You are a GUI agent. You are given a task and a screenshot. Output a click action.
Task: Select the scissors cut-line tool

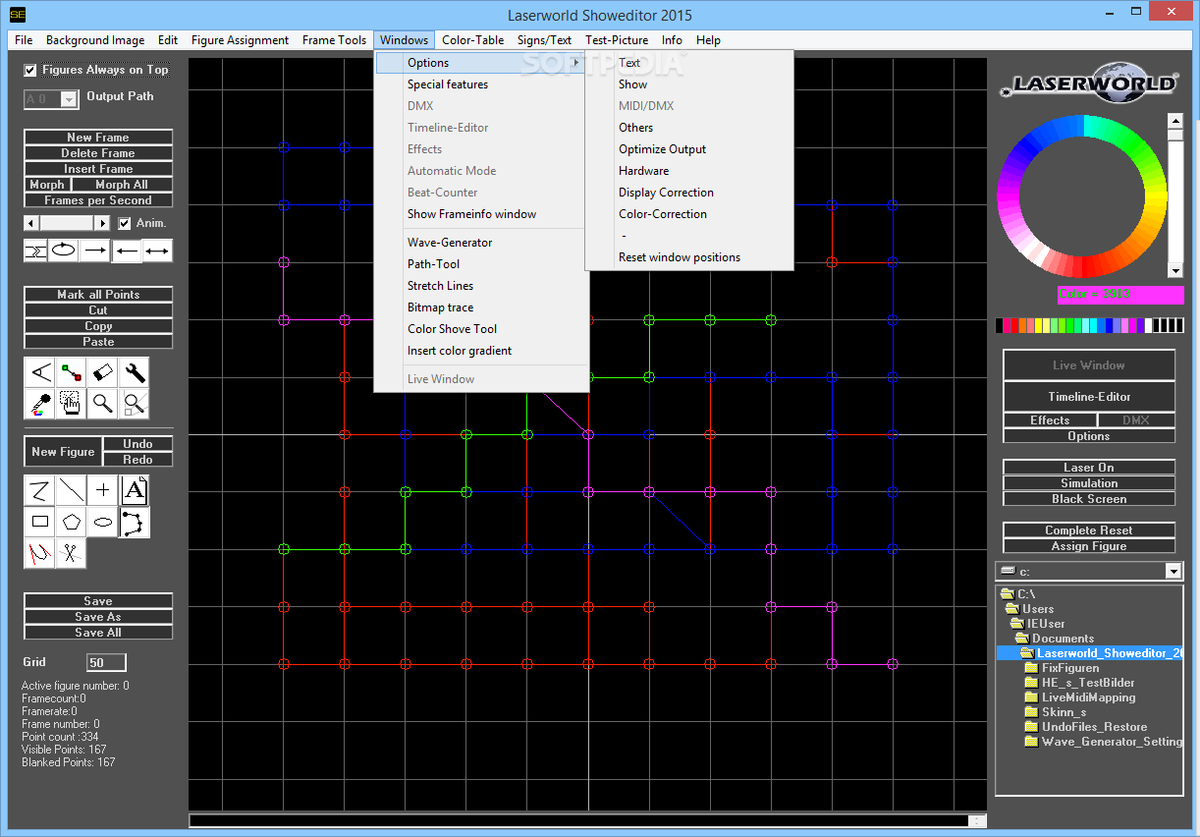tap(71, 553)
